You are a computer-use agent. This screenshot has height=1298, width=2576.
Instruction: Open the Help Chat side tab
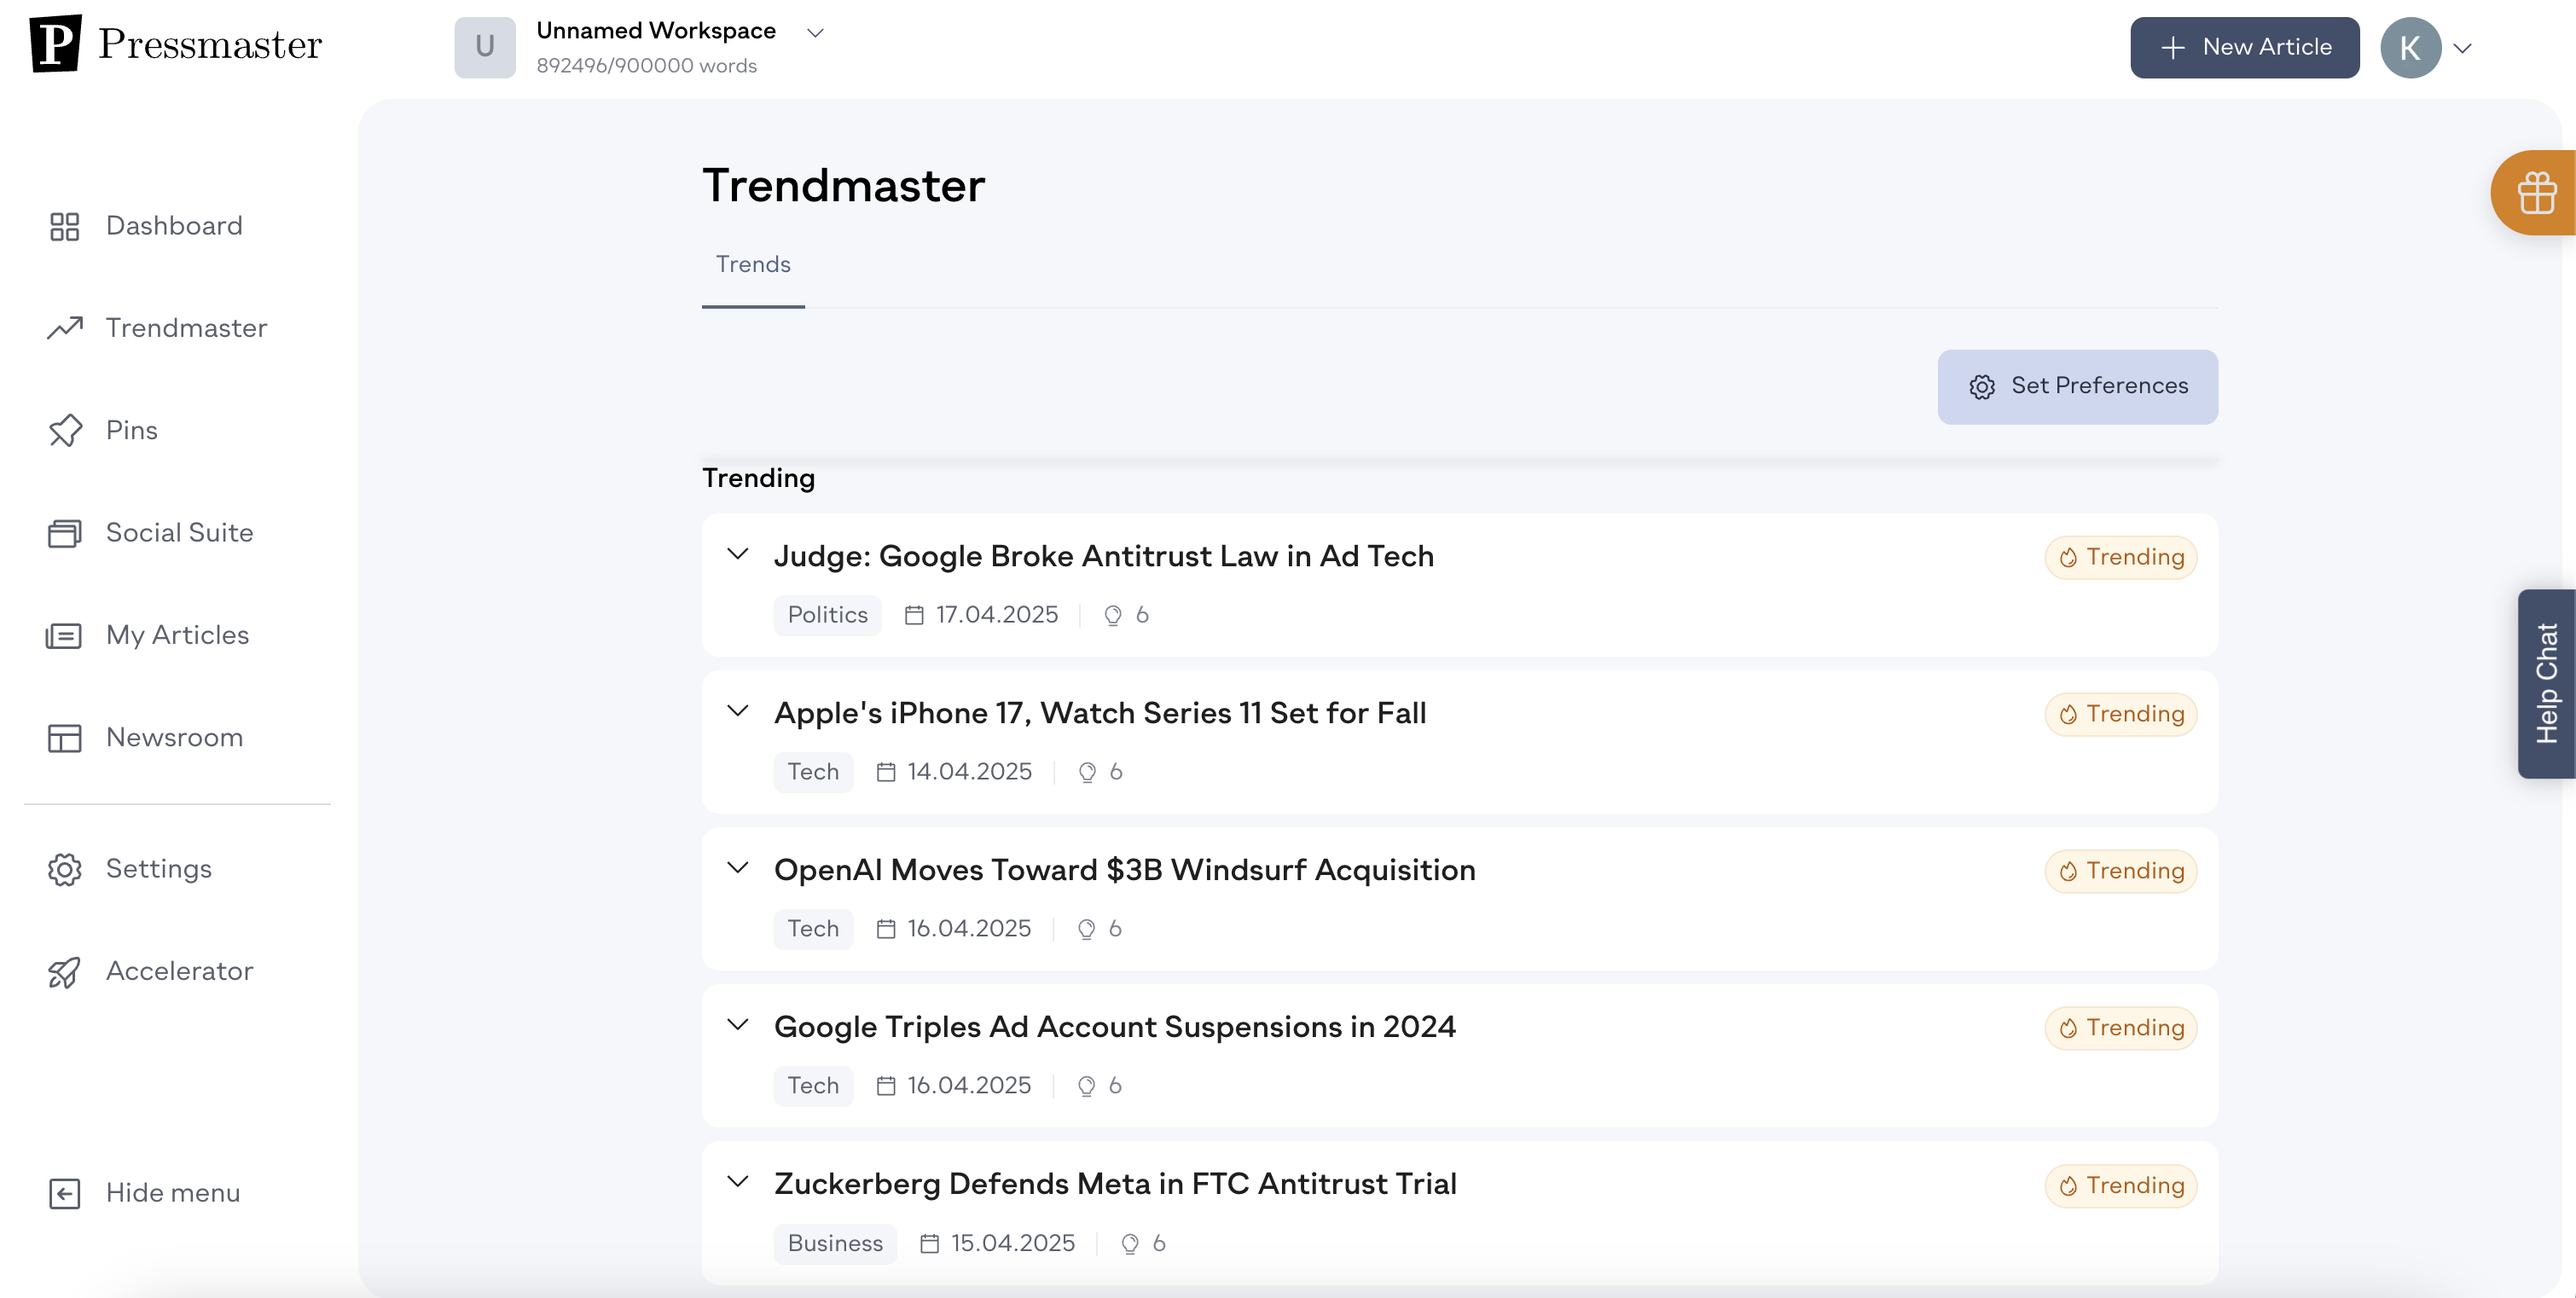coord(2546,684)
